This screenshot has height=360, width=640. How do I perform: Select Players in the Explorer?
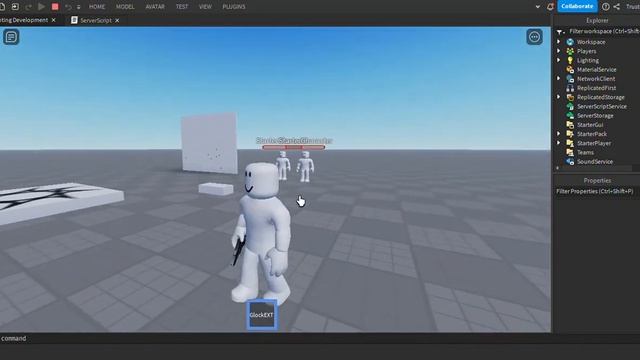(587, 51)
